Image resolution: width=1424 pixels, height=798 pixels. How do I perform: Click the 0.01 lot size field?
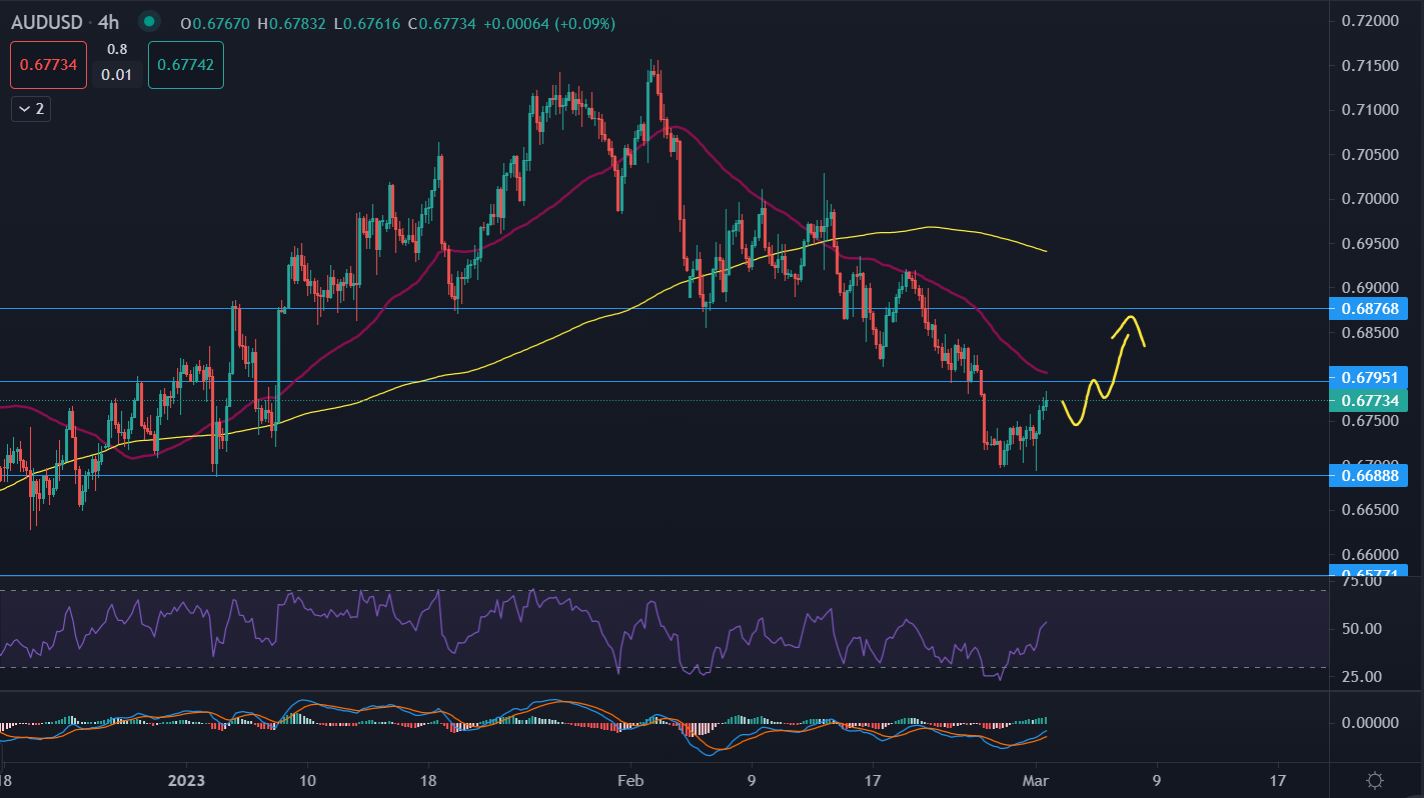coord(117,75)
